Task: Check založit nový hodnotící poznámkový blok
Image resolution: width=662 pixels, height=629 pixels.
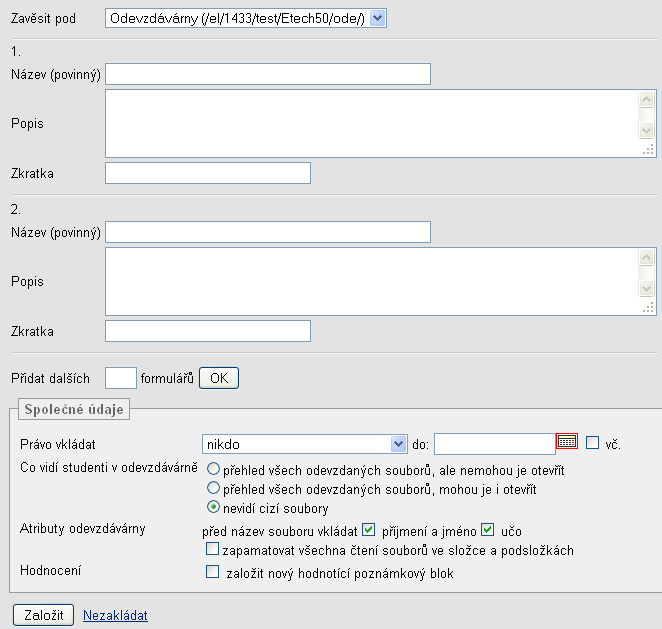Action: (x=212, y=572)
